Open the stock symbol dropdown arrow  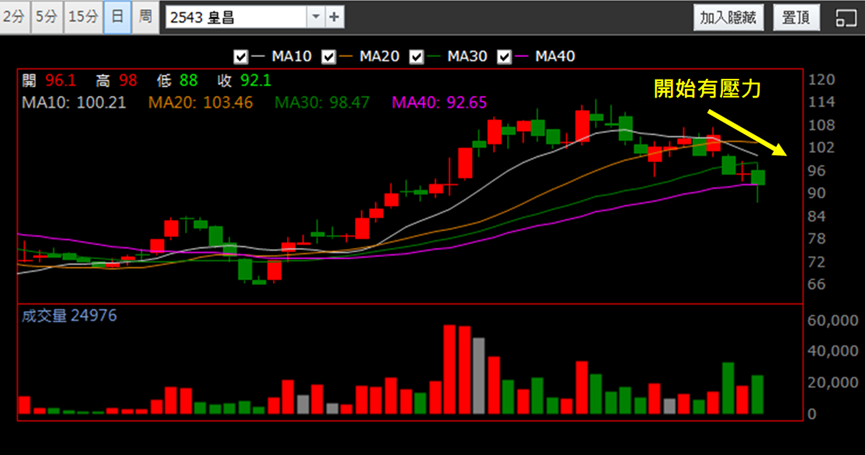pyautogui.click(x=316, y=17)
